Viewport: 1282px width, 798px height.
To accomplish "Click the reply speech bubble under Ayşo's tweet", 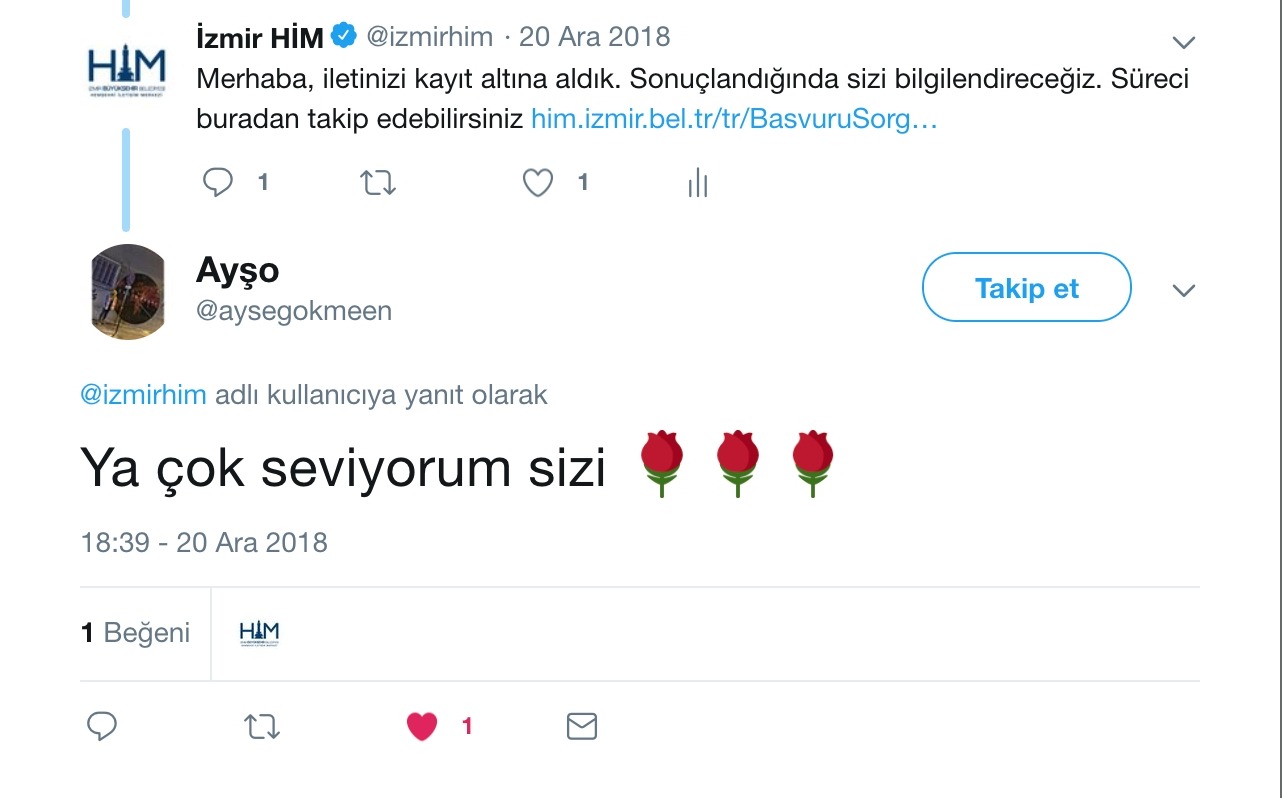I will coord(102,726).
